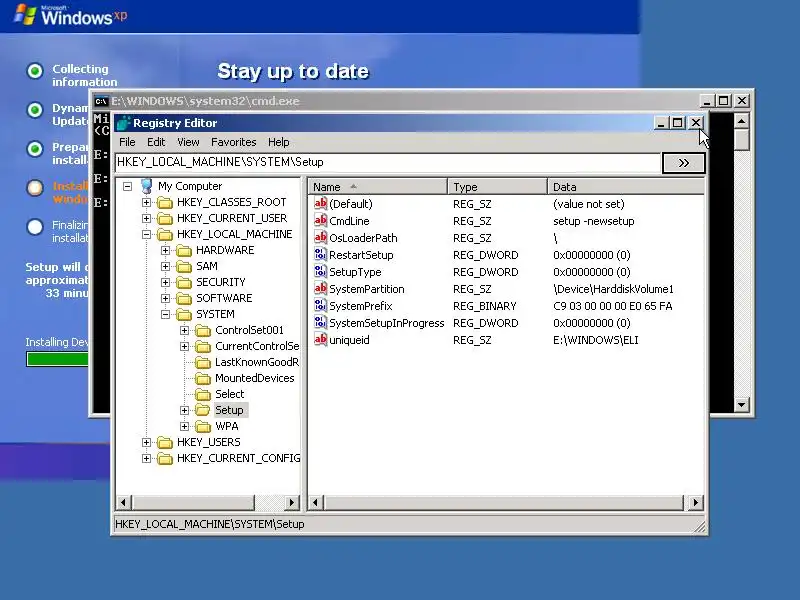
Task: Click the RestartSetup DWORD value icon
Action: click(x=320, y=255)
